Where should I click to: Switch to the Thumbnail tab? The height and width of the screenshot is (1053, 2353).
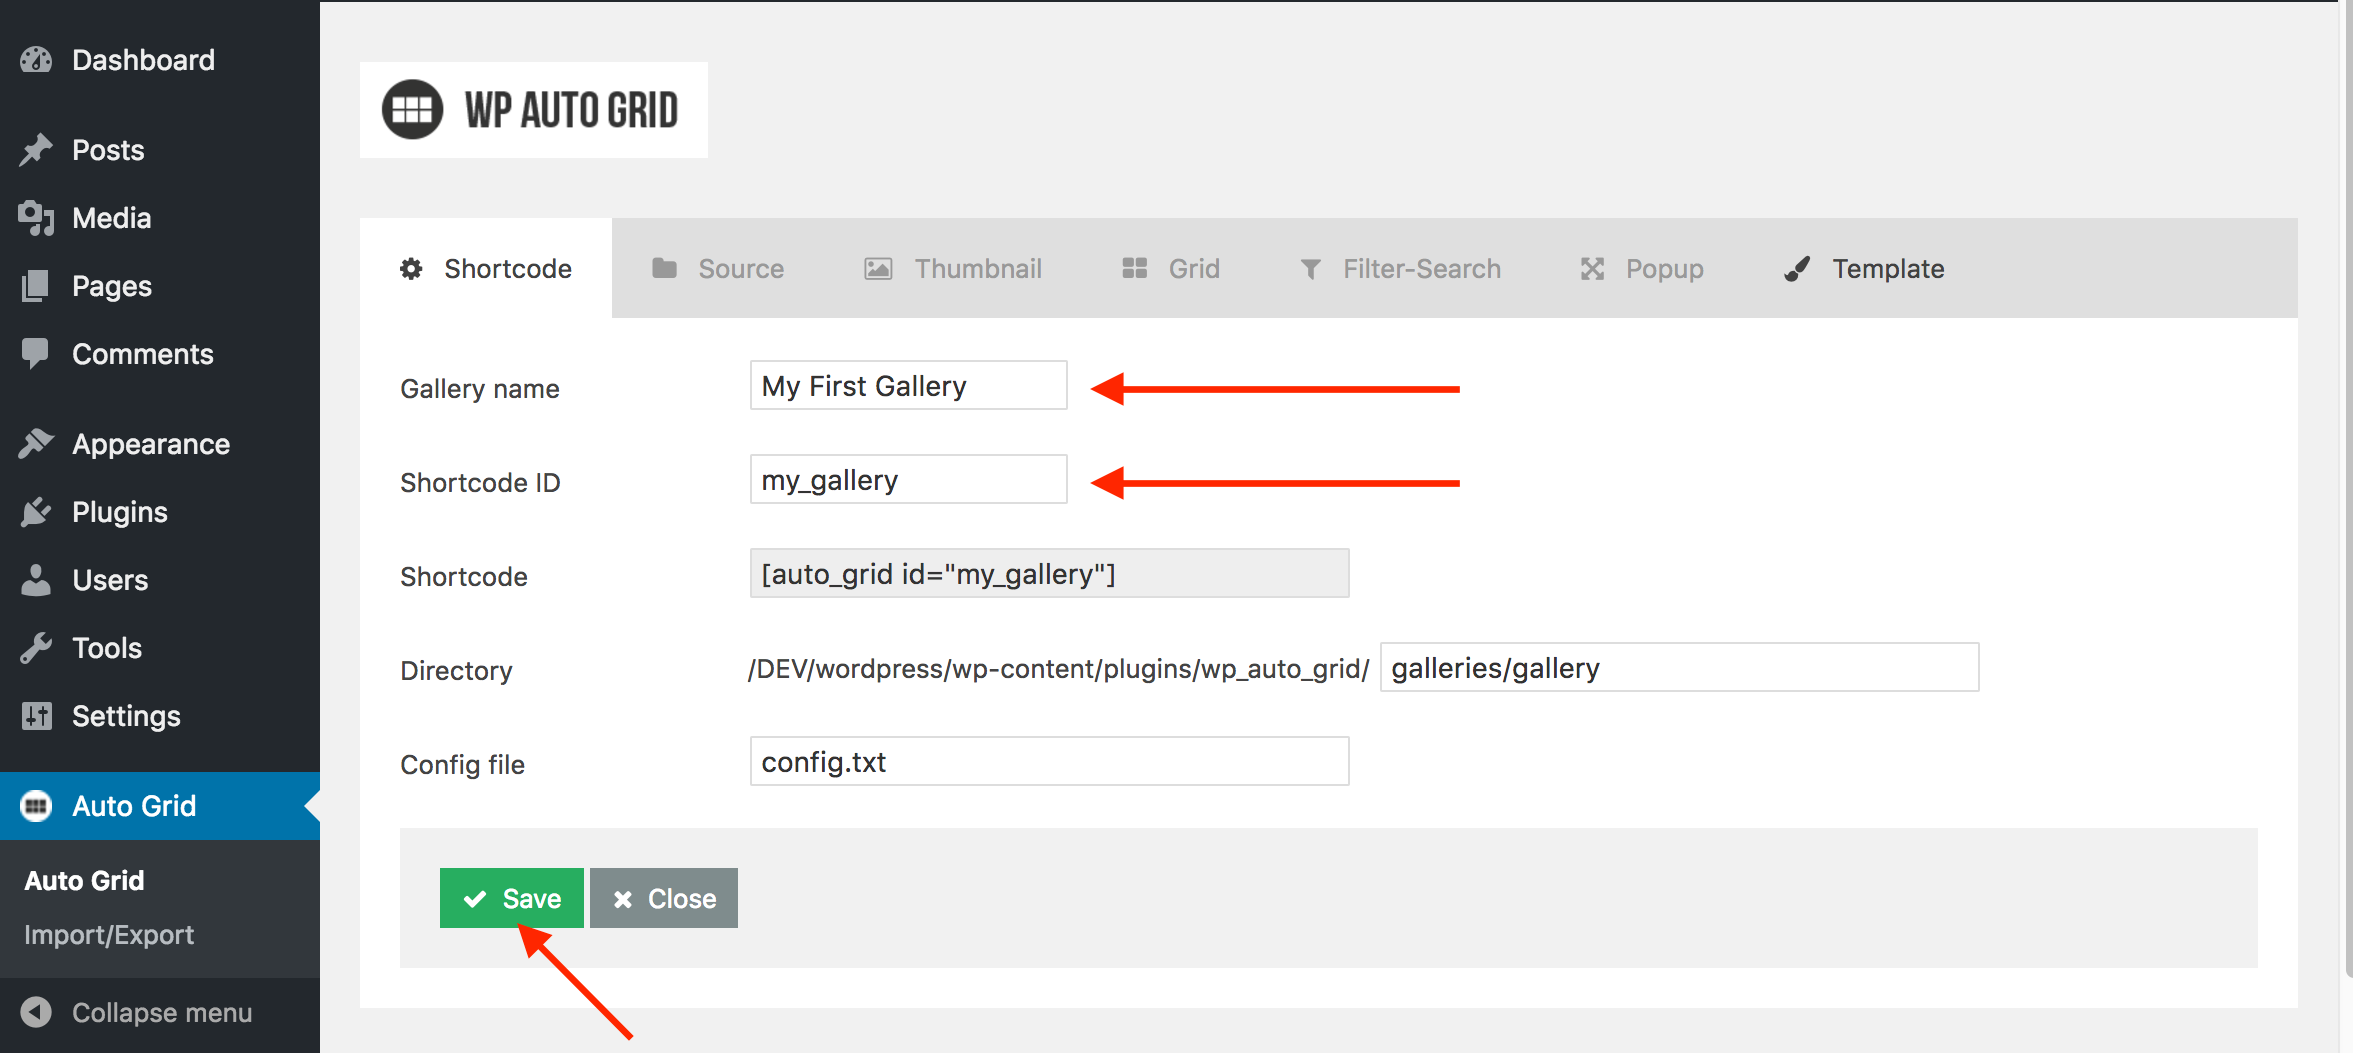(x=953, y=268)
